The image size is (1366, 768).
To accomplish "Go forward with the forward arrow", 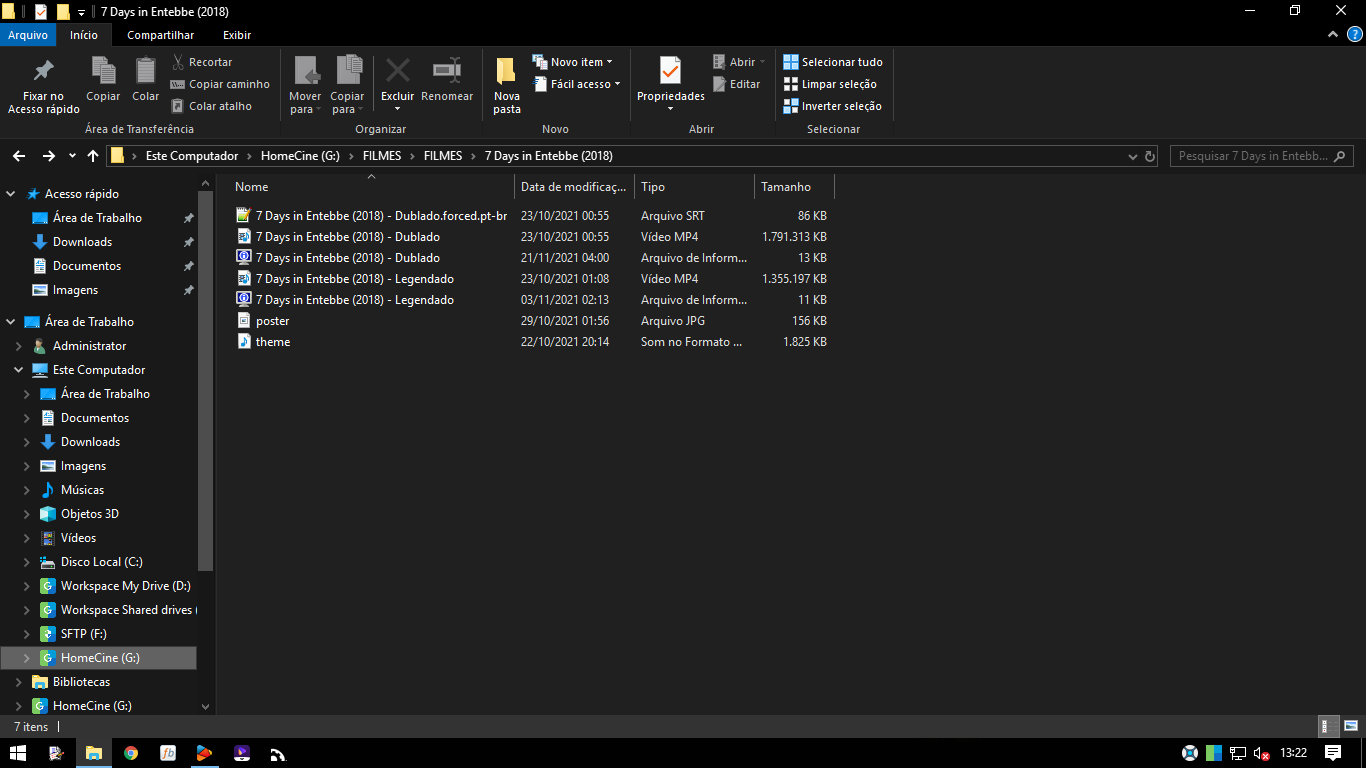I will (x=48, y=156).
